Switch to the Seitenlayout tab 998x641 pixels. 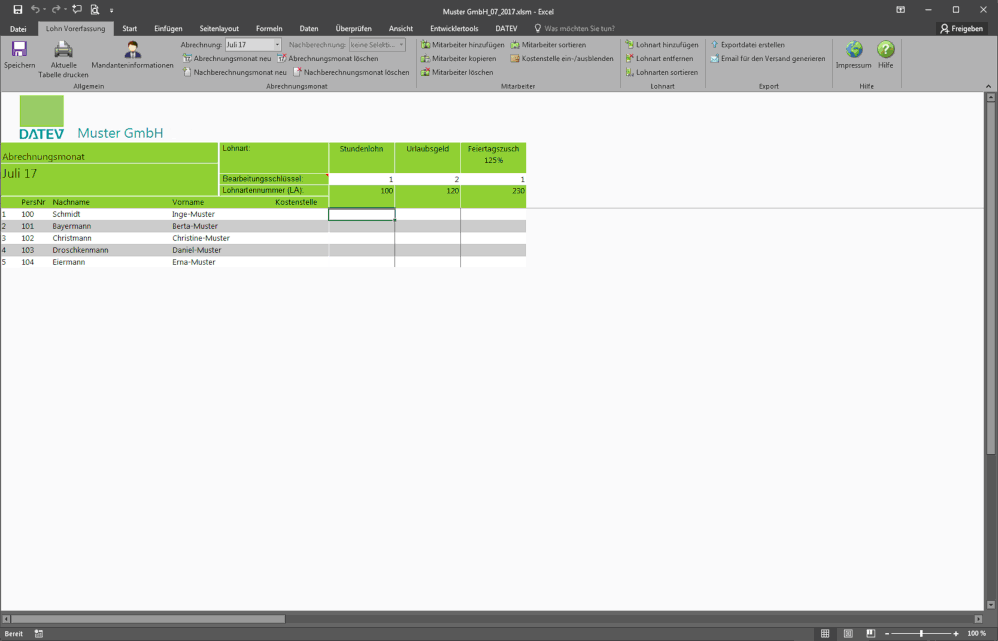click(219, 29)
